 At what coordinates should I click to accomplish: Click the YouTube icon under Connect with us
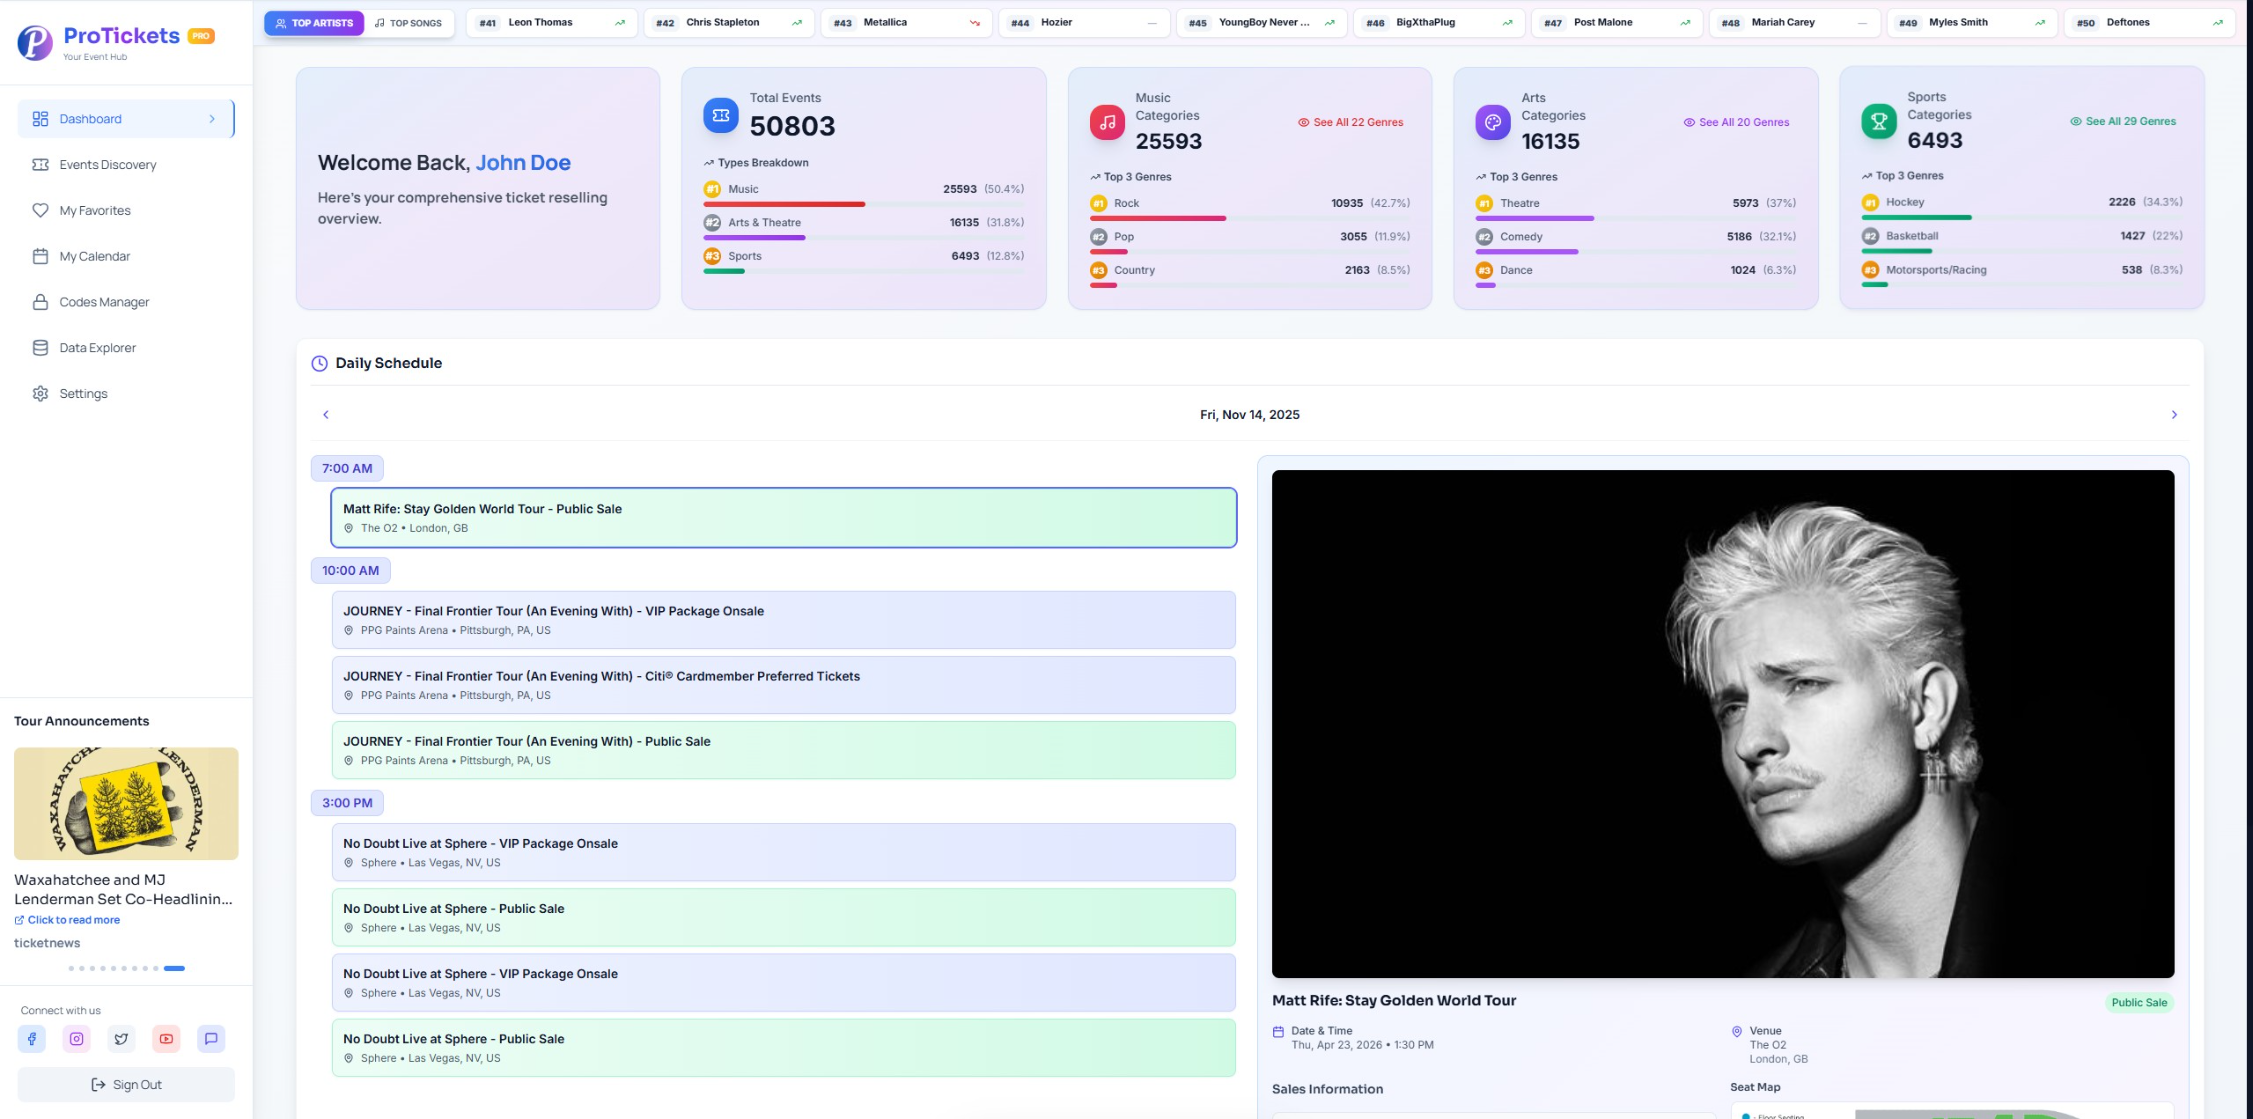click(x=166, y=1039)
